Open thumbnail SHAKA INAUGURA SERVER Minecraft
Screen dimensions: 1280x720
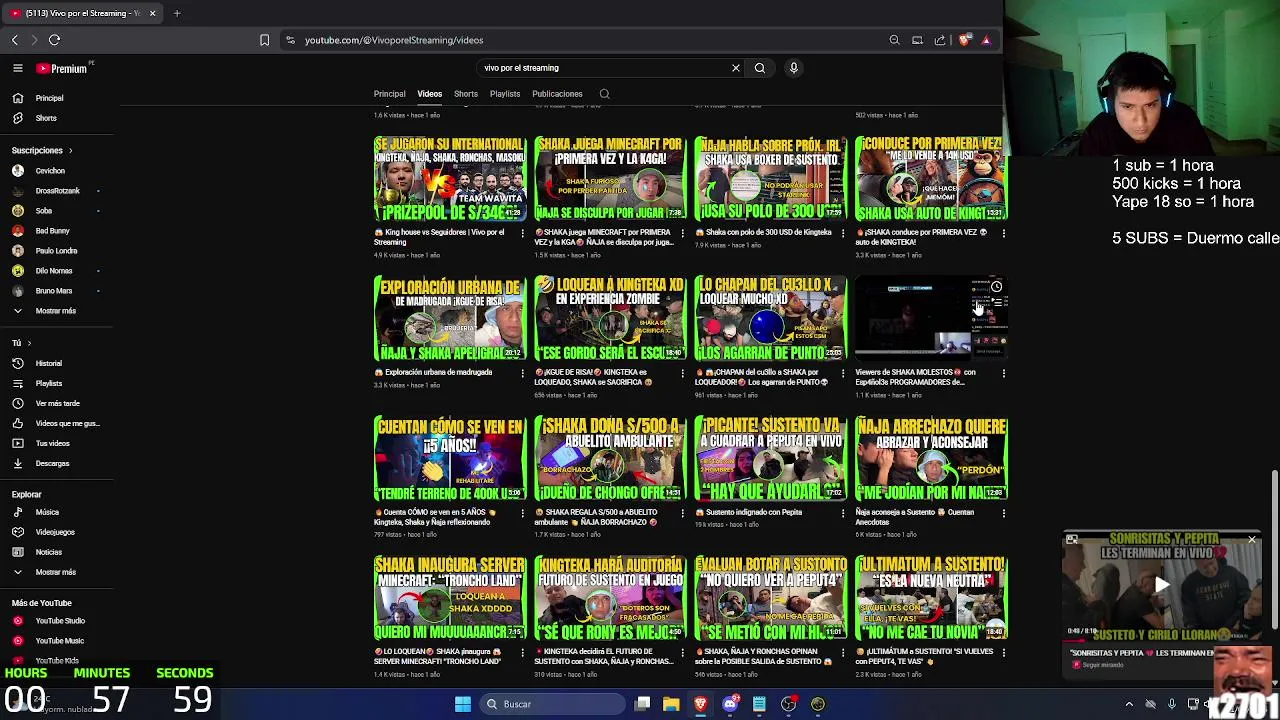pyautogui.click(x=450, y=599)
